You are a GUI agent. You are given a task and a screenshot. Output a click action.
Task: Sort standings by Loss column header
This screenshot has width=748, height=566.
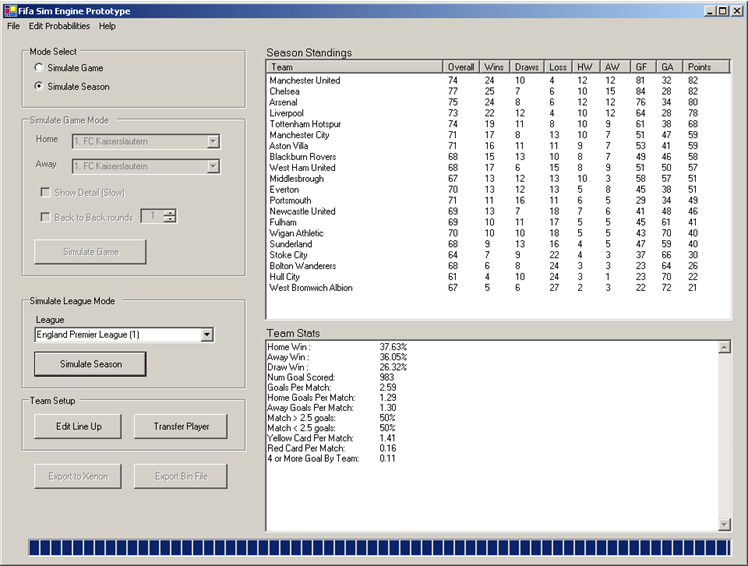pos(558,67)
